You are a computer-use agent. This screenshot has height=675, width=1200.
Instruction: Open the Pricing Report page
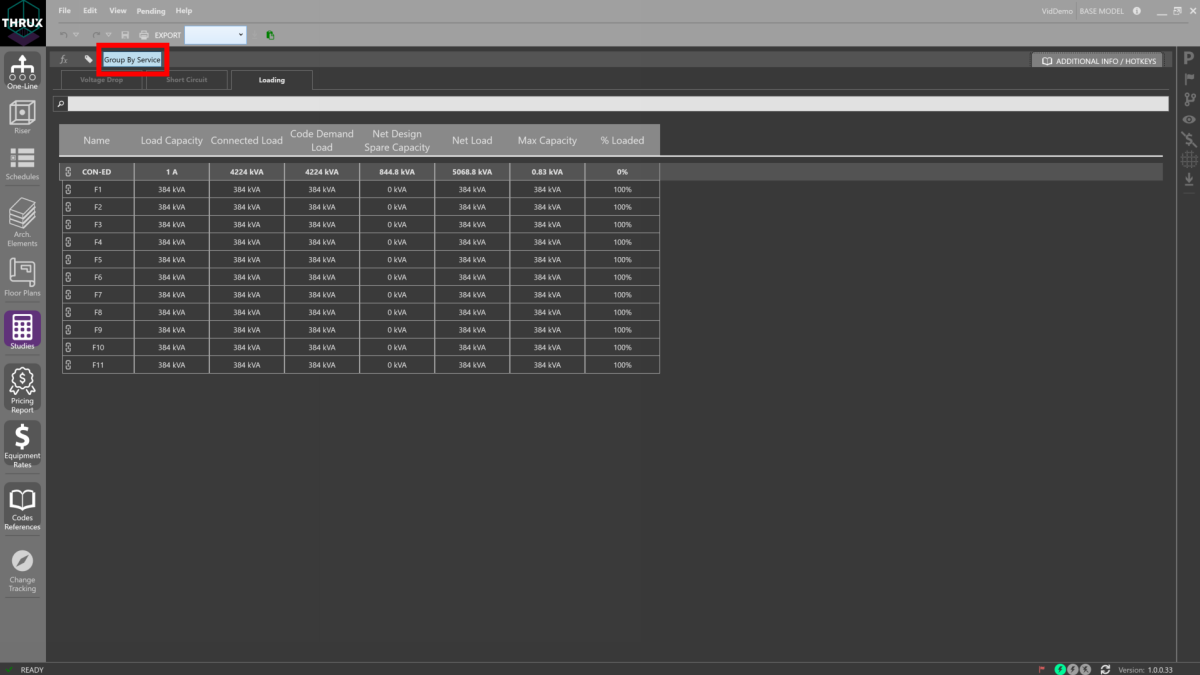(x=22, y=388)
